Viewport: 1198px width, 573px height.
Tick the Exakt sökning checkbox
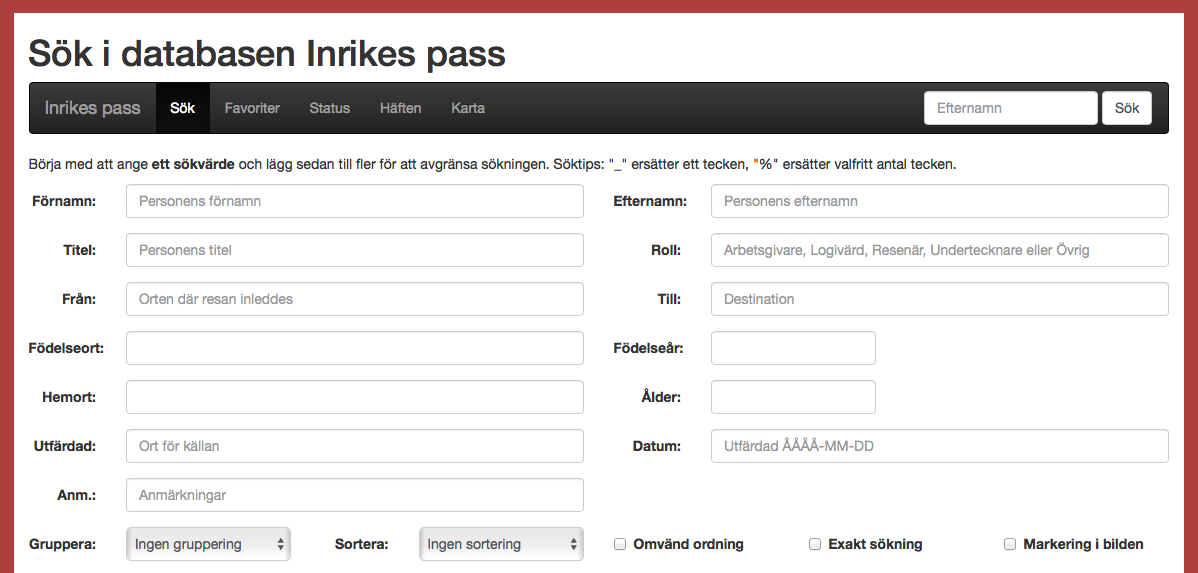[x=815, y=544]
